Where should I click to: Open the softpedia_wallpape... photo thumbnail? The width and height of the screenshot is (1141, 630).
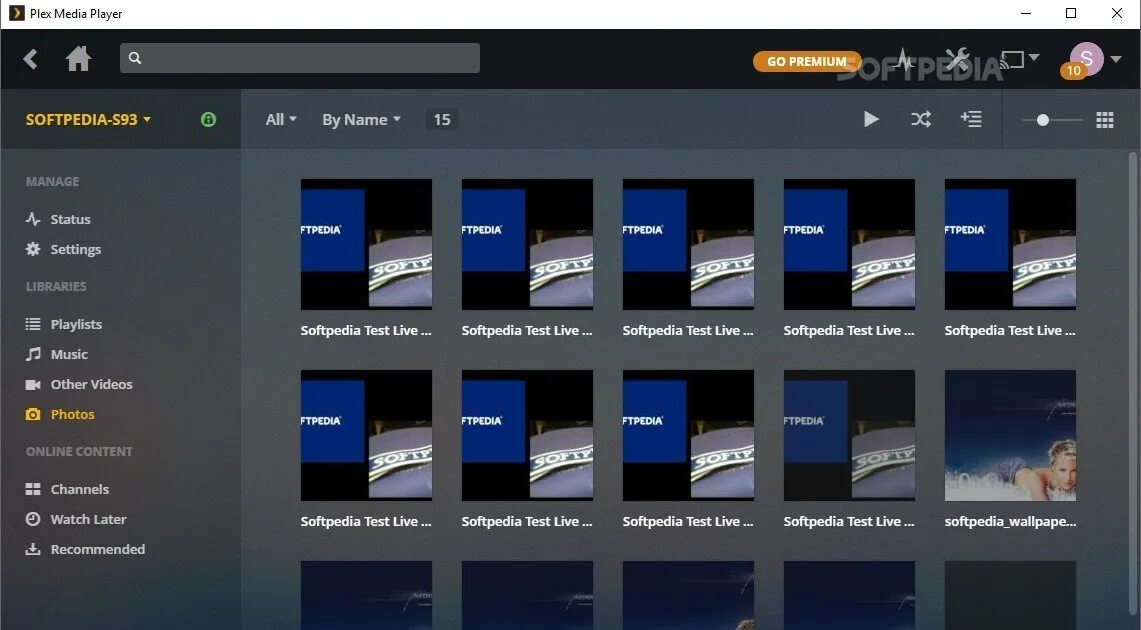1010,435
